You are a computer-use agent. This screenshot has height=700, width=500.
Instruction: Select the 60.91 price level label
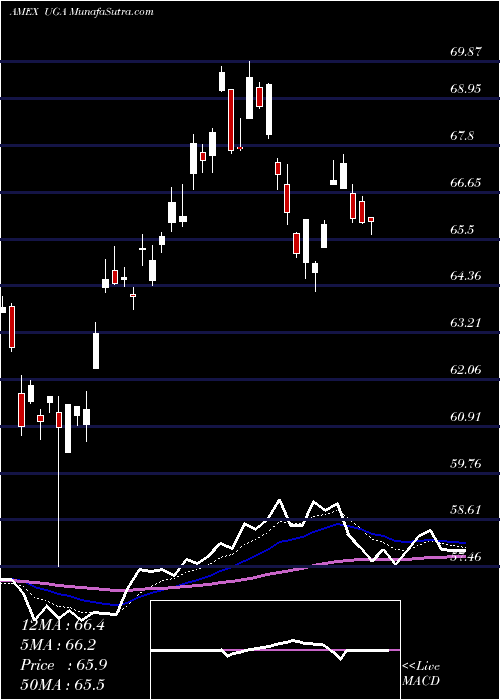coord(466,417)
